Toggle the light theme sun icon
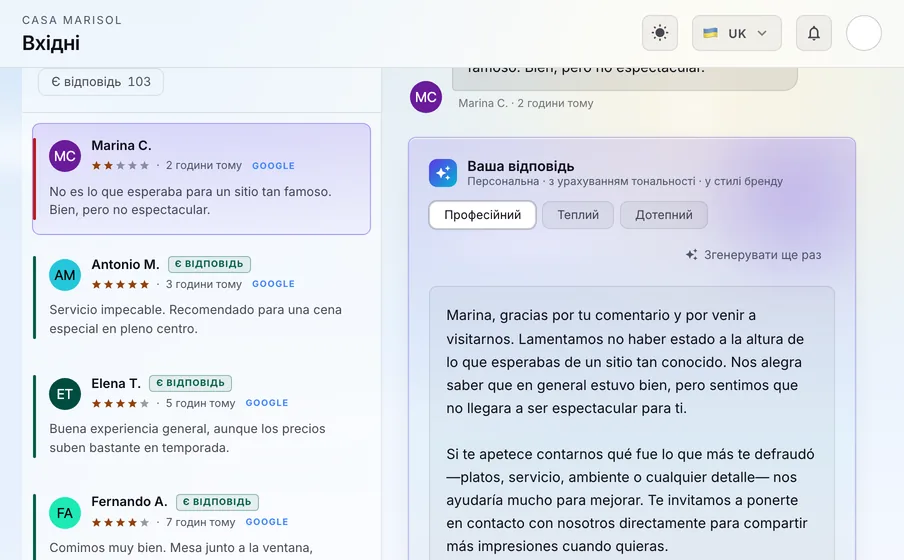This screenshot has height=560, width=904. tap(660, 33)
